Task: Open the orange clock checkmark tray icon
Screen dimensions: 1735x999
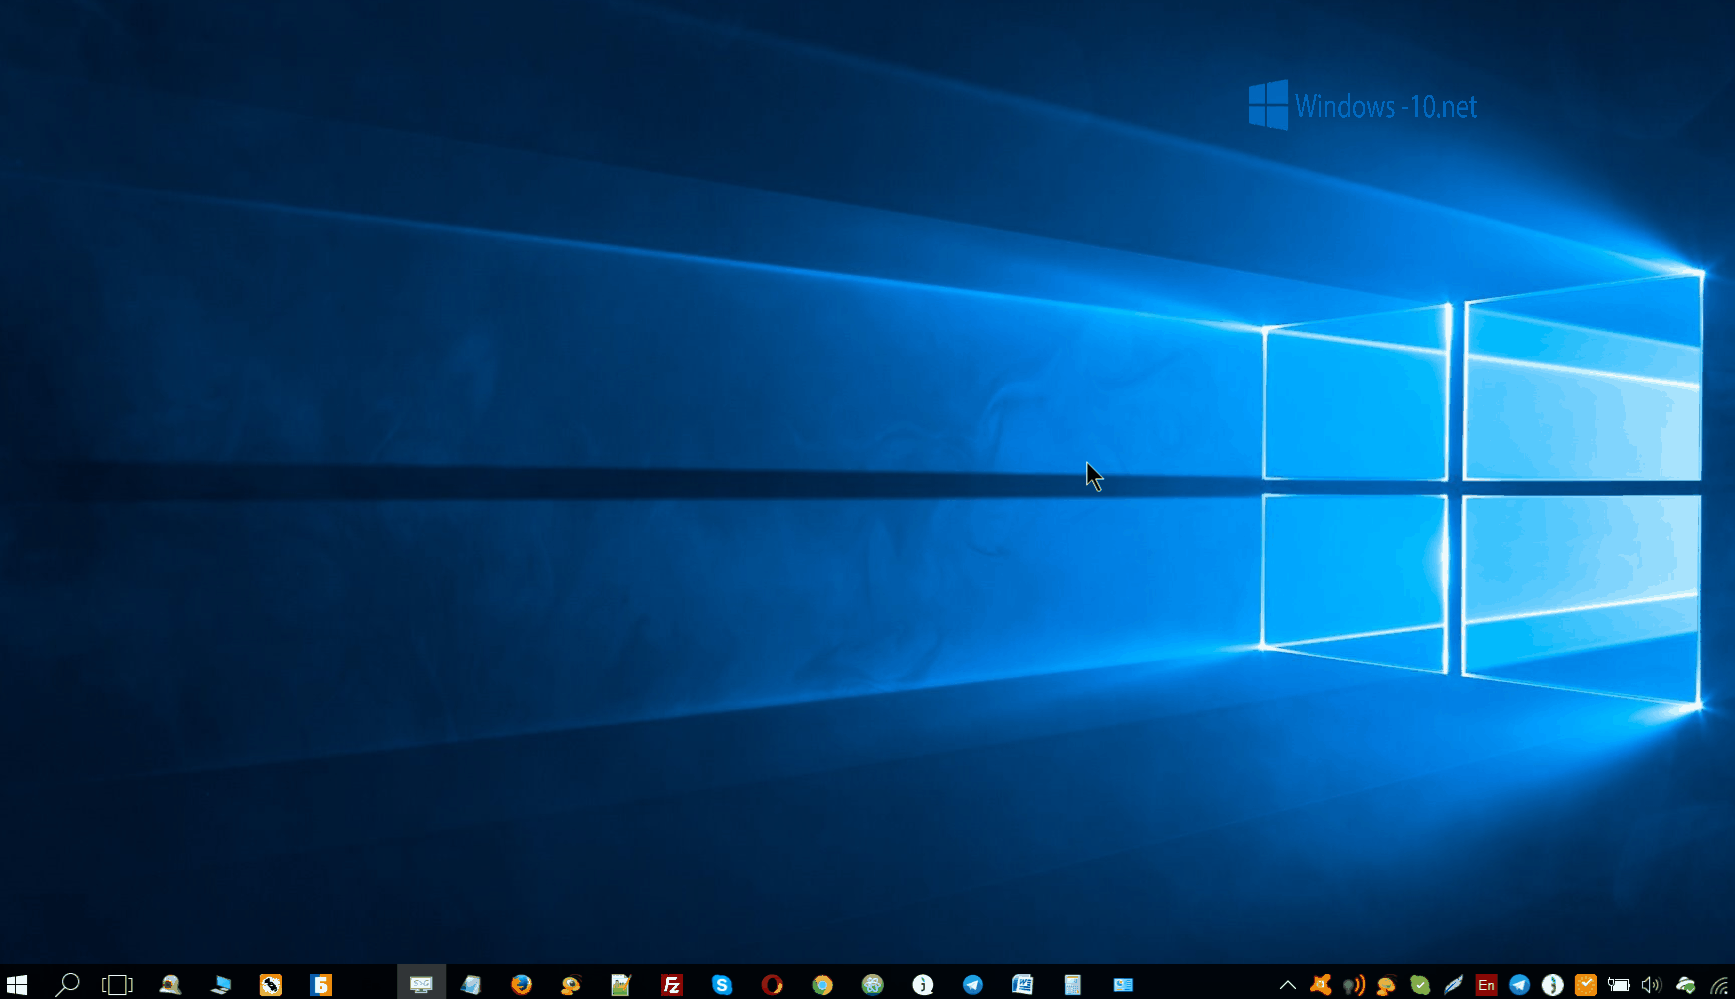Action: pos(1586,985)
